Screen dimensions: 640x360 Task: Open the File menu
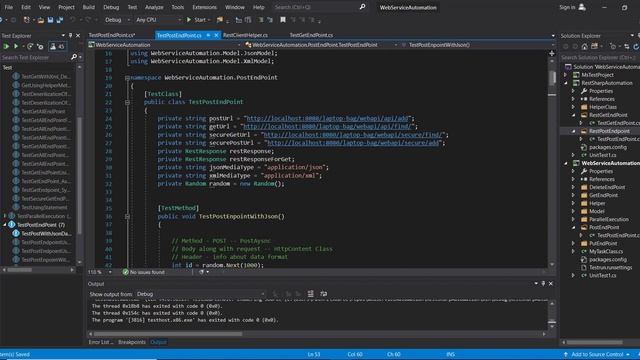pyautogui.click(x=9, y=7)
